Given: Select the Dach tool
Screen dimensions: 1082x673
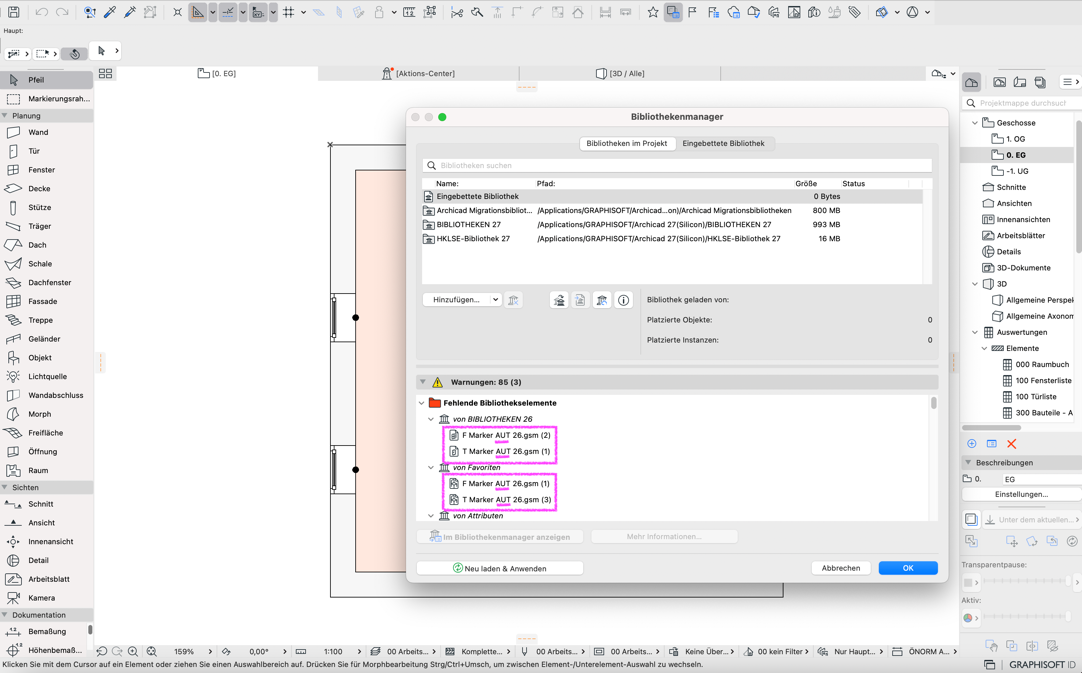Looking at the screenshot, I should click(47, 245).
